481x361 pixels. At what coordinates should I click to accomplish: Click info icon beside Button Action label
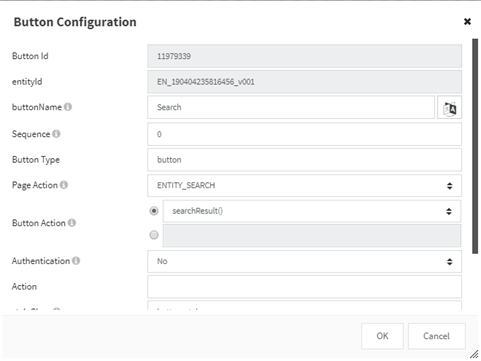(x=72, y=223)
